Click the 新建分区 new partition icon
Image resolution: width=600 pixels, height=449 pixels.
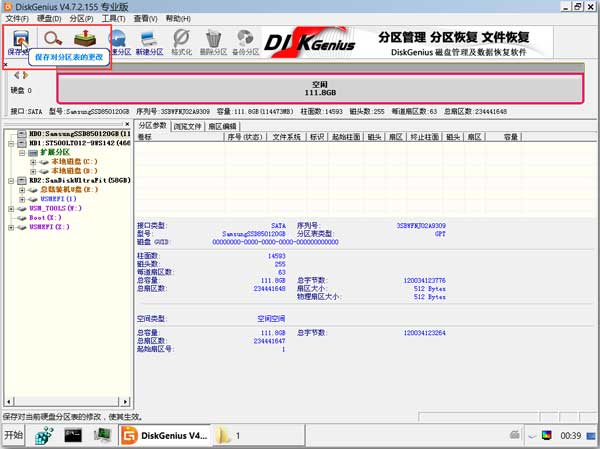[150, 42]
